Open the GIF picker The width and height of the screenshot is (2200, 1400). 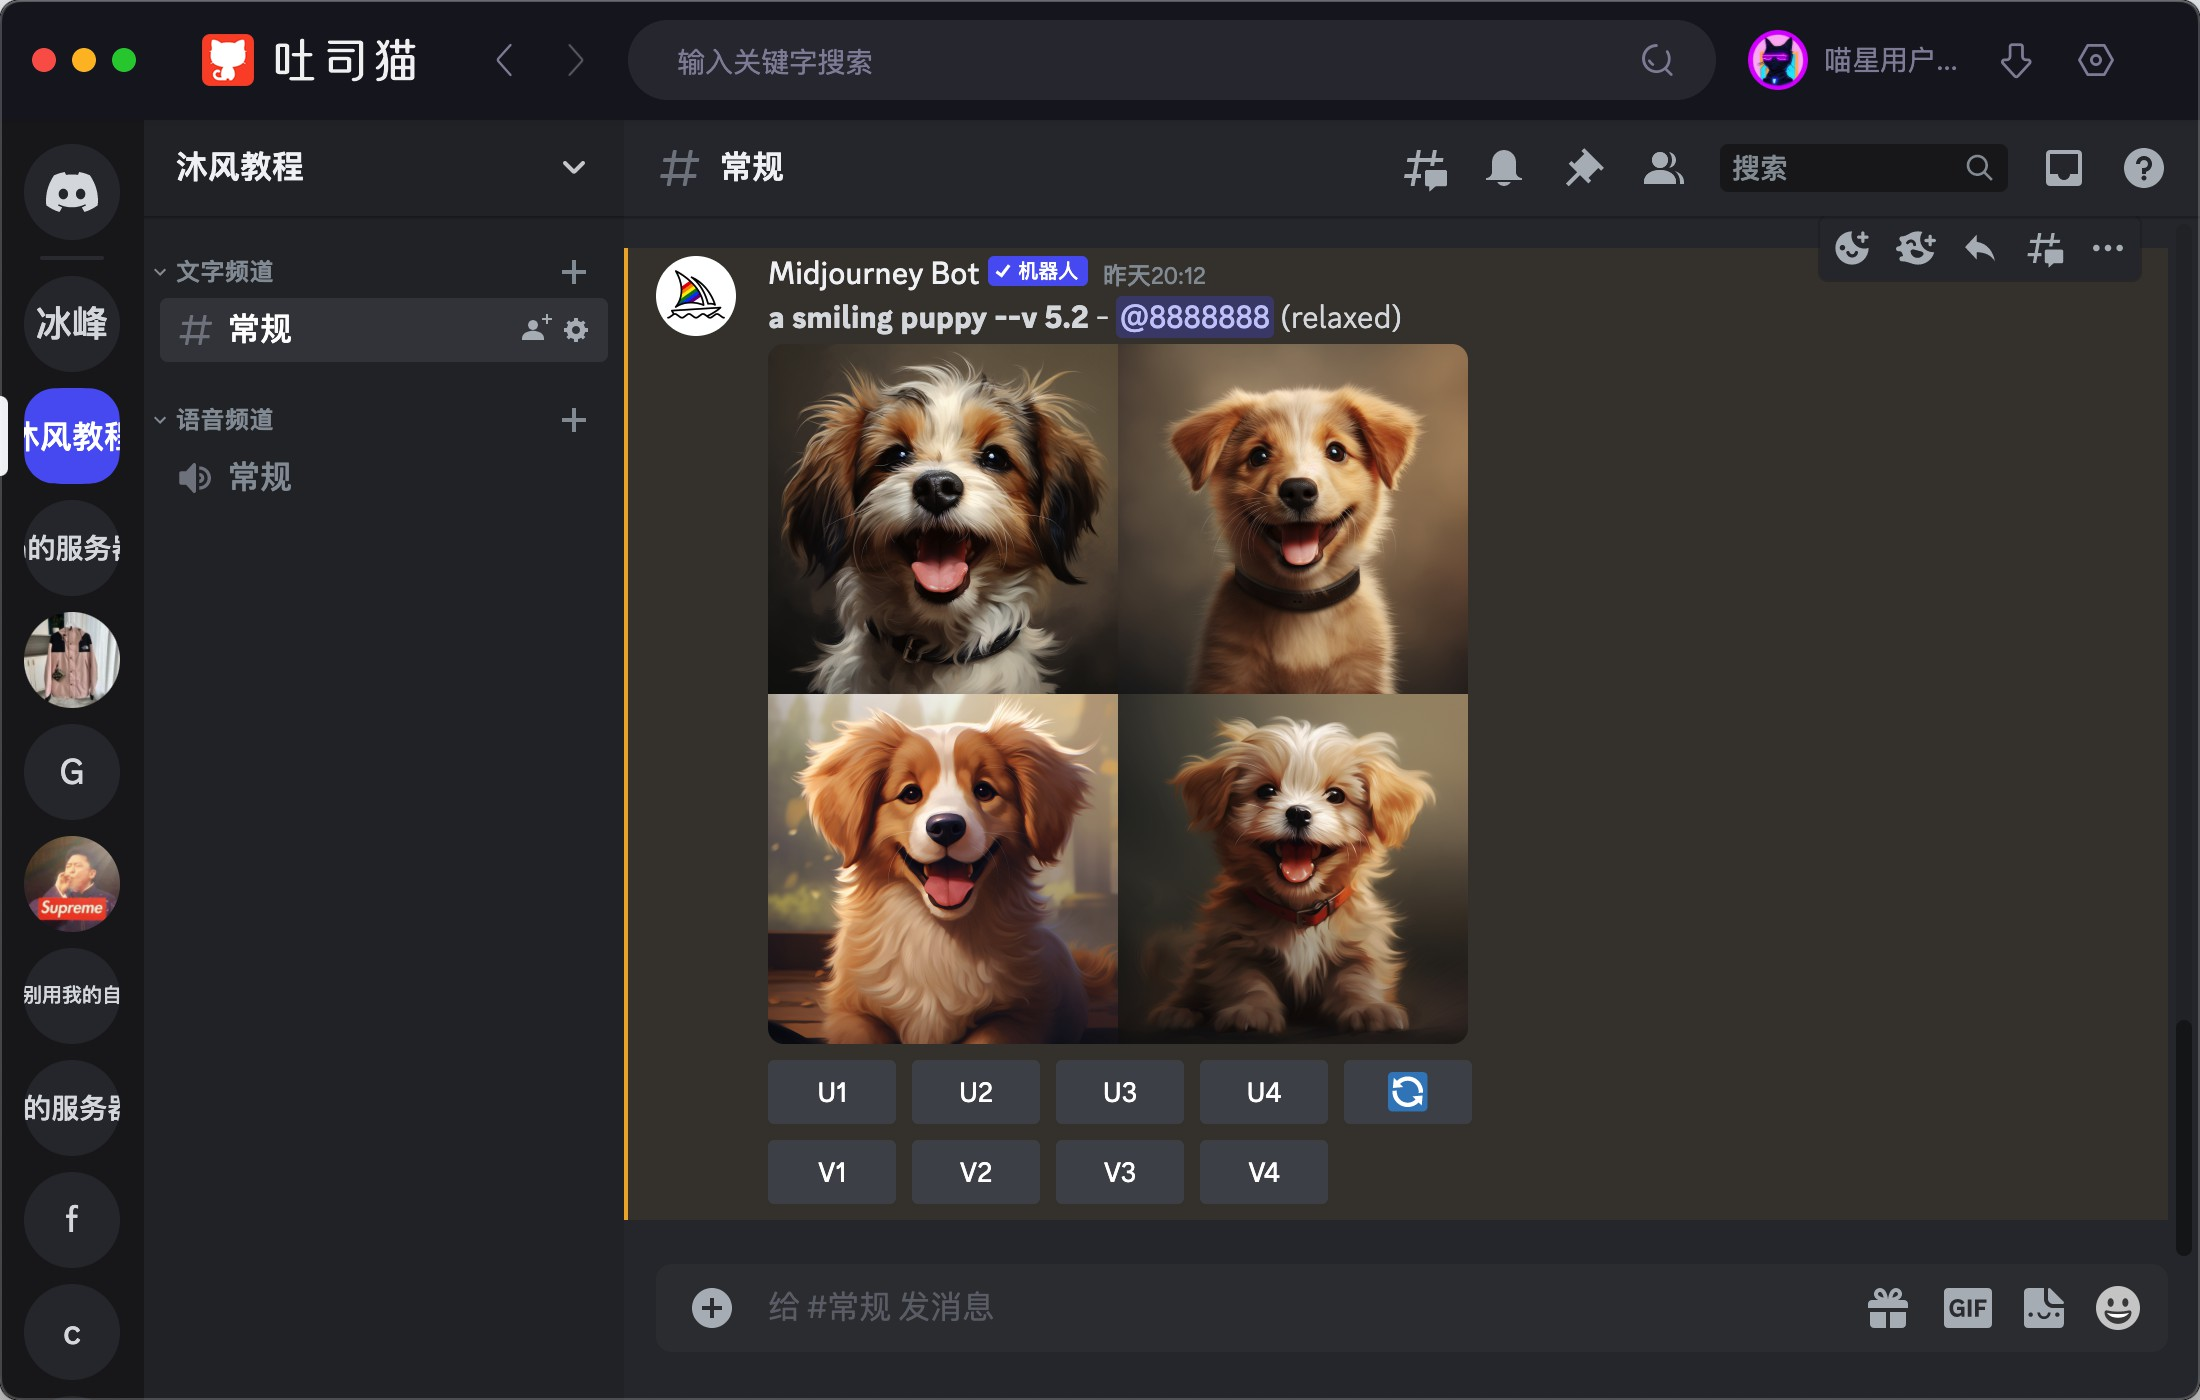[1967, 1308]
